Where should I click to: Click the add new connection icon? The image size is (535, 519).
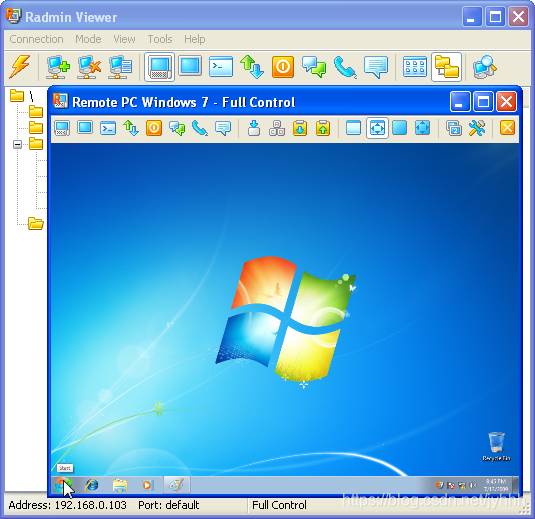[x=58, y=67]
